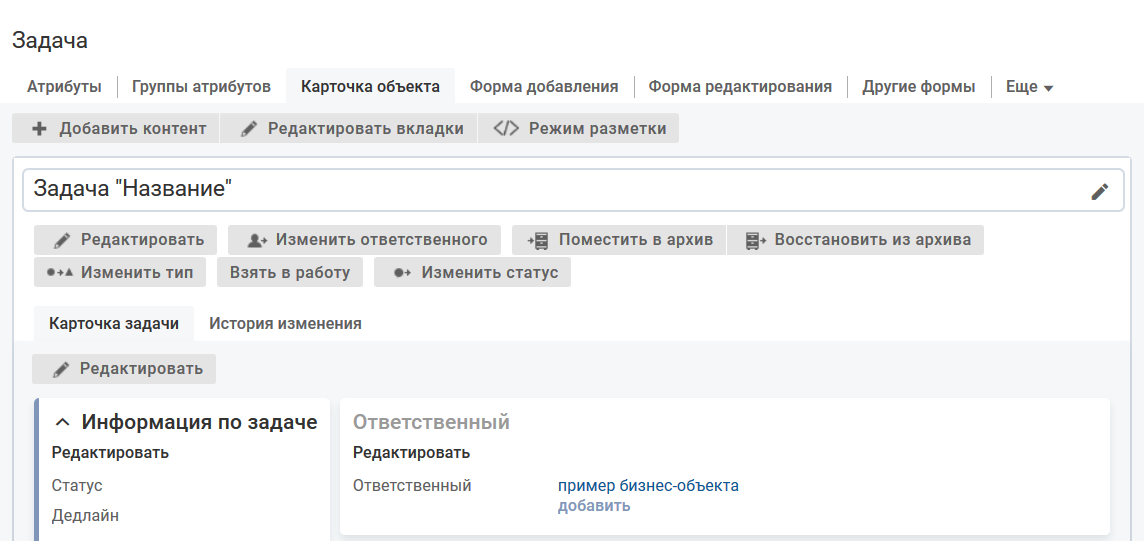The width and height of the screenshot is (1144, 541).
Task: Switch to the Атрибуты tab
Action: (x=64, y=87)
